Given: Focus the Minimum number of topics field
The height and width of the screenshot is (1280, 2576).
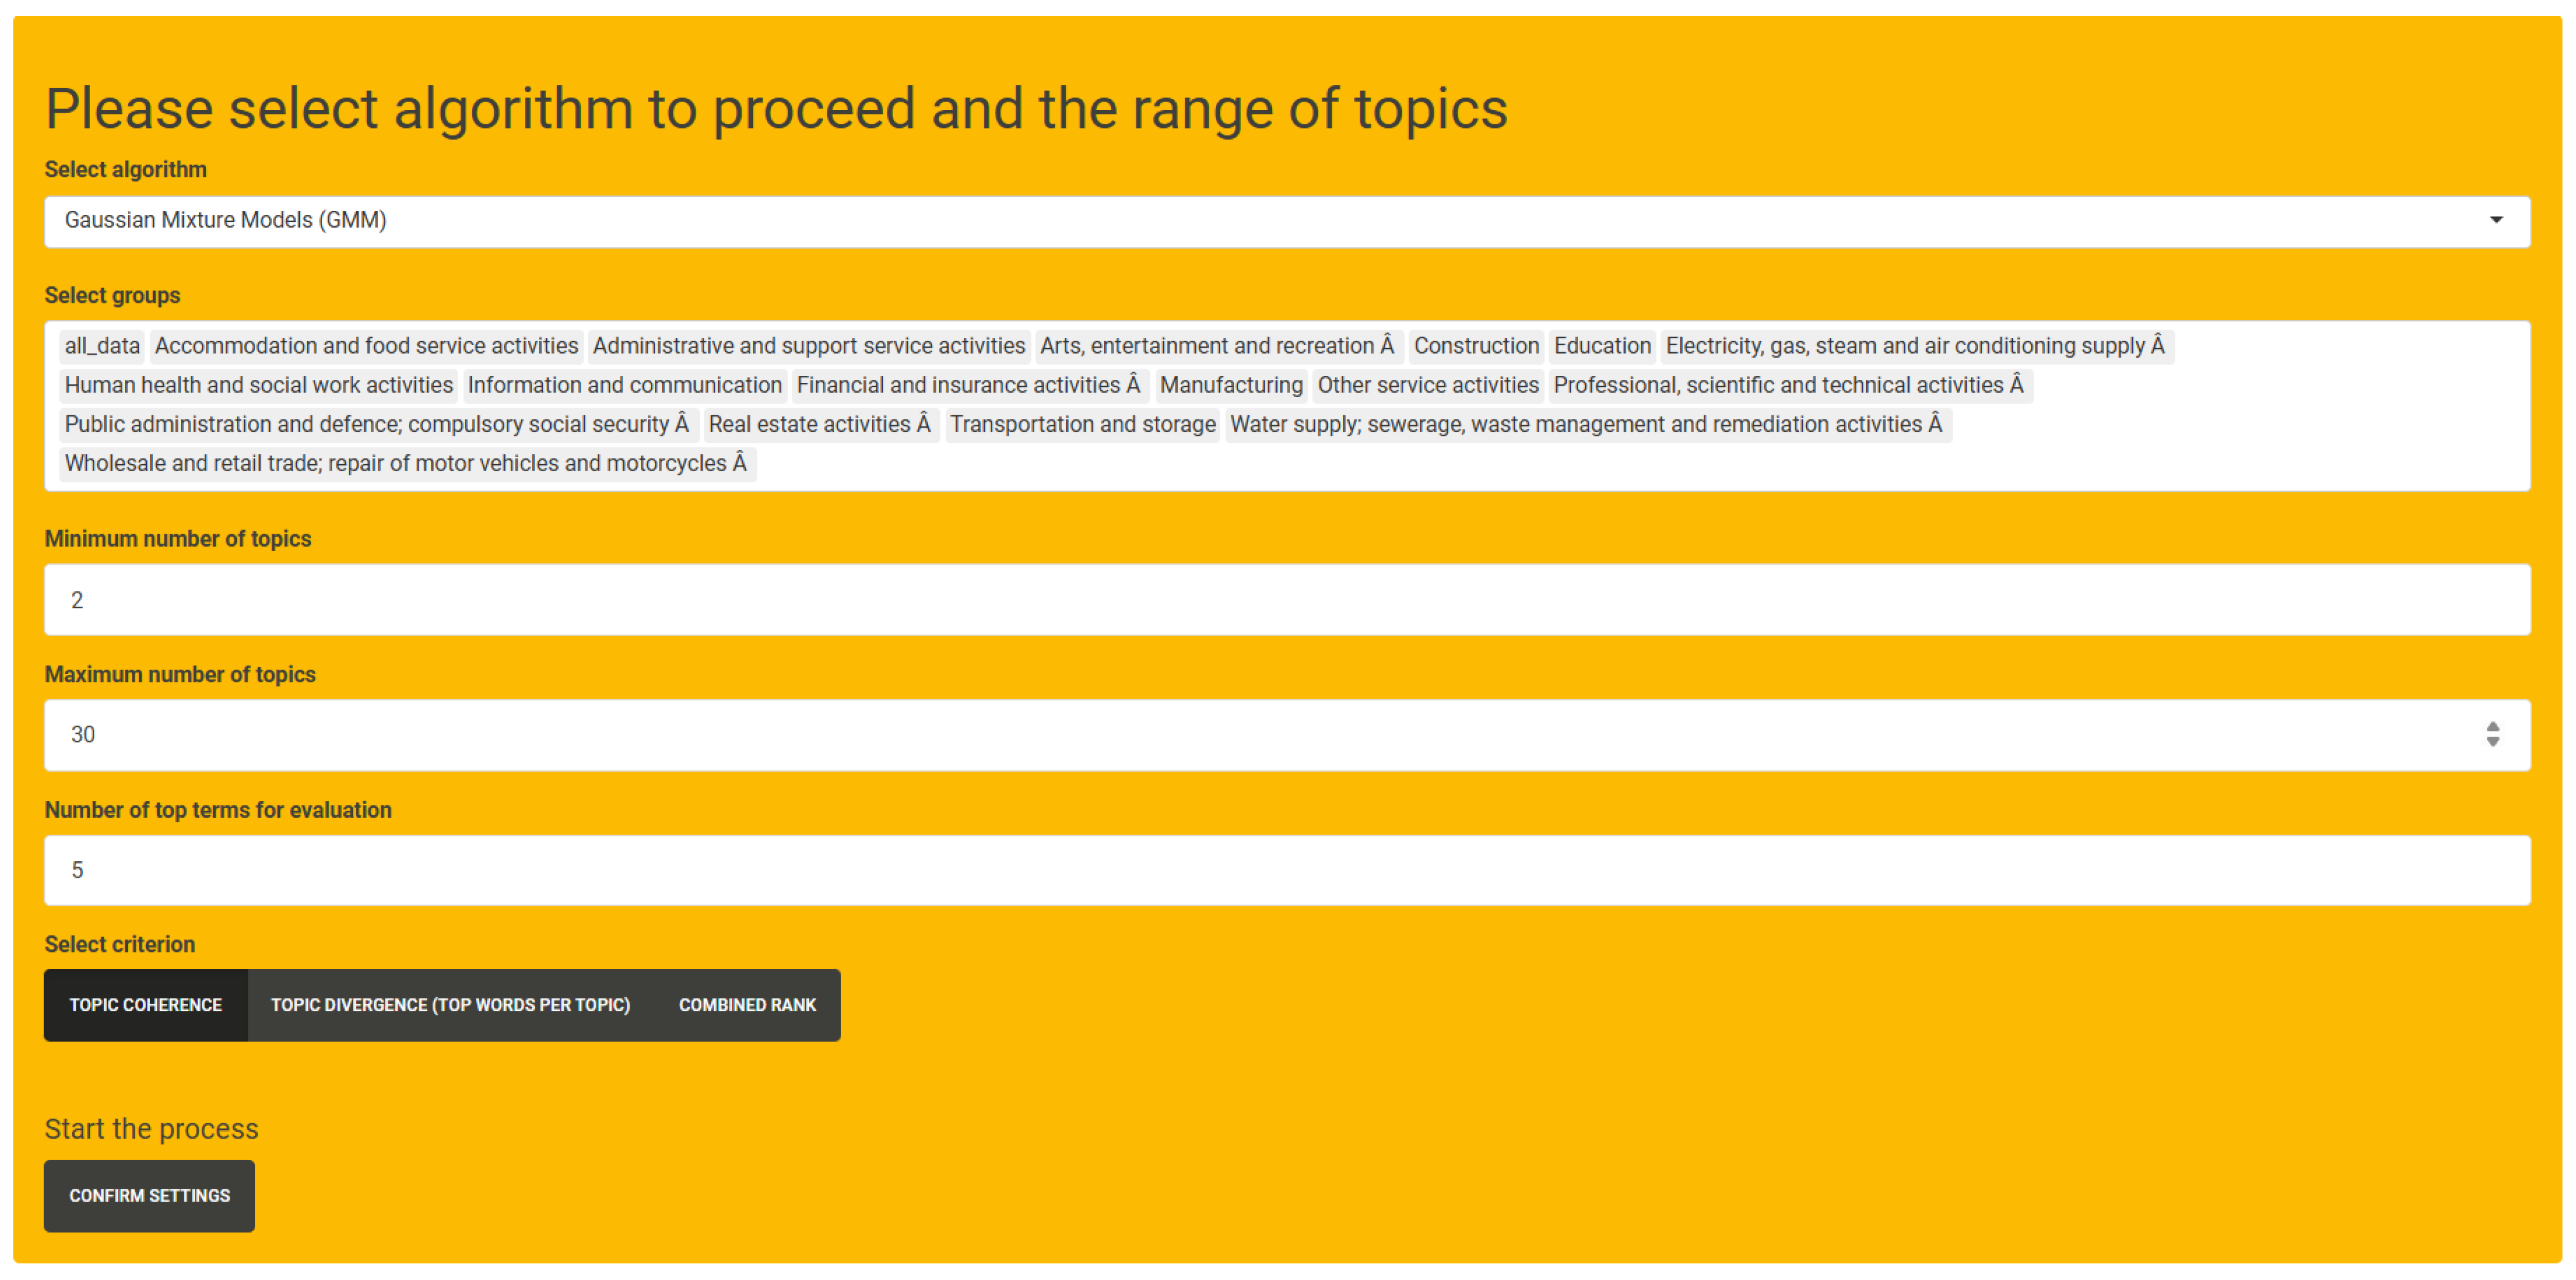Looking at the screenshot, I should (1287, 600).
